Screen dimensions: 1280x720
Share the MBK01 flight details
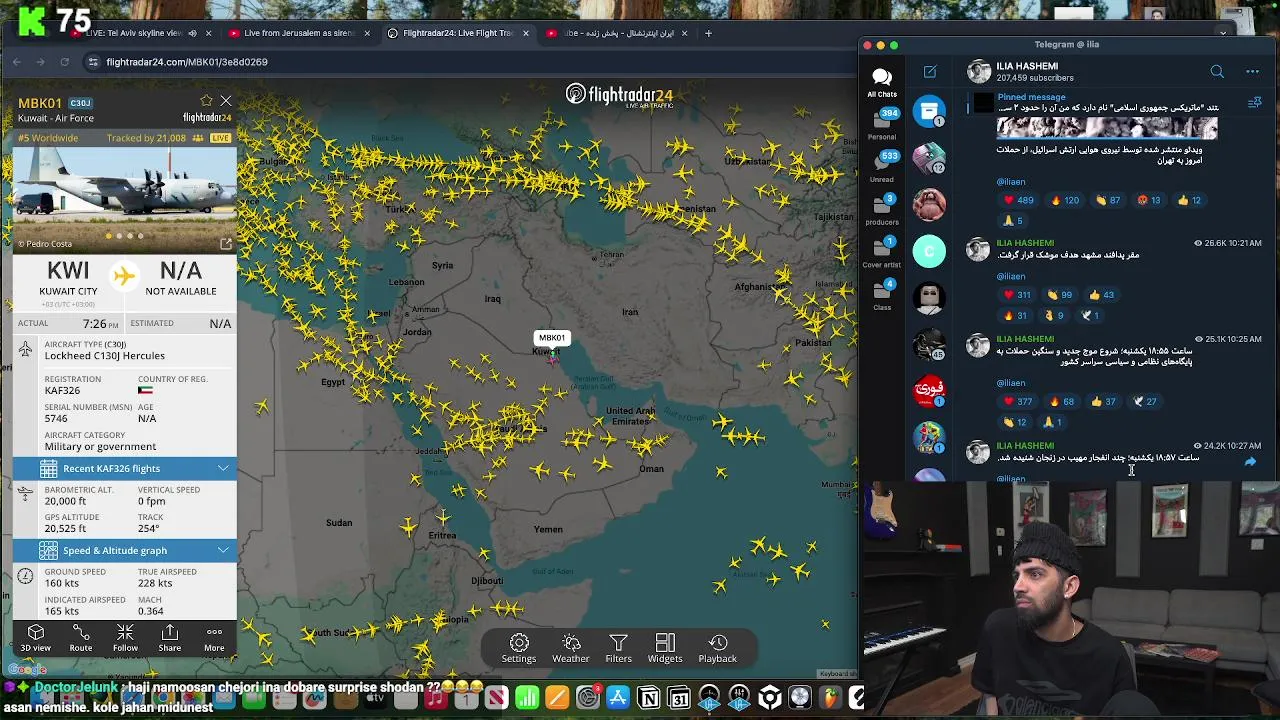pos(170,638)
